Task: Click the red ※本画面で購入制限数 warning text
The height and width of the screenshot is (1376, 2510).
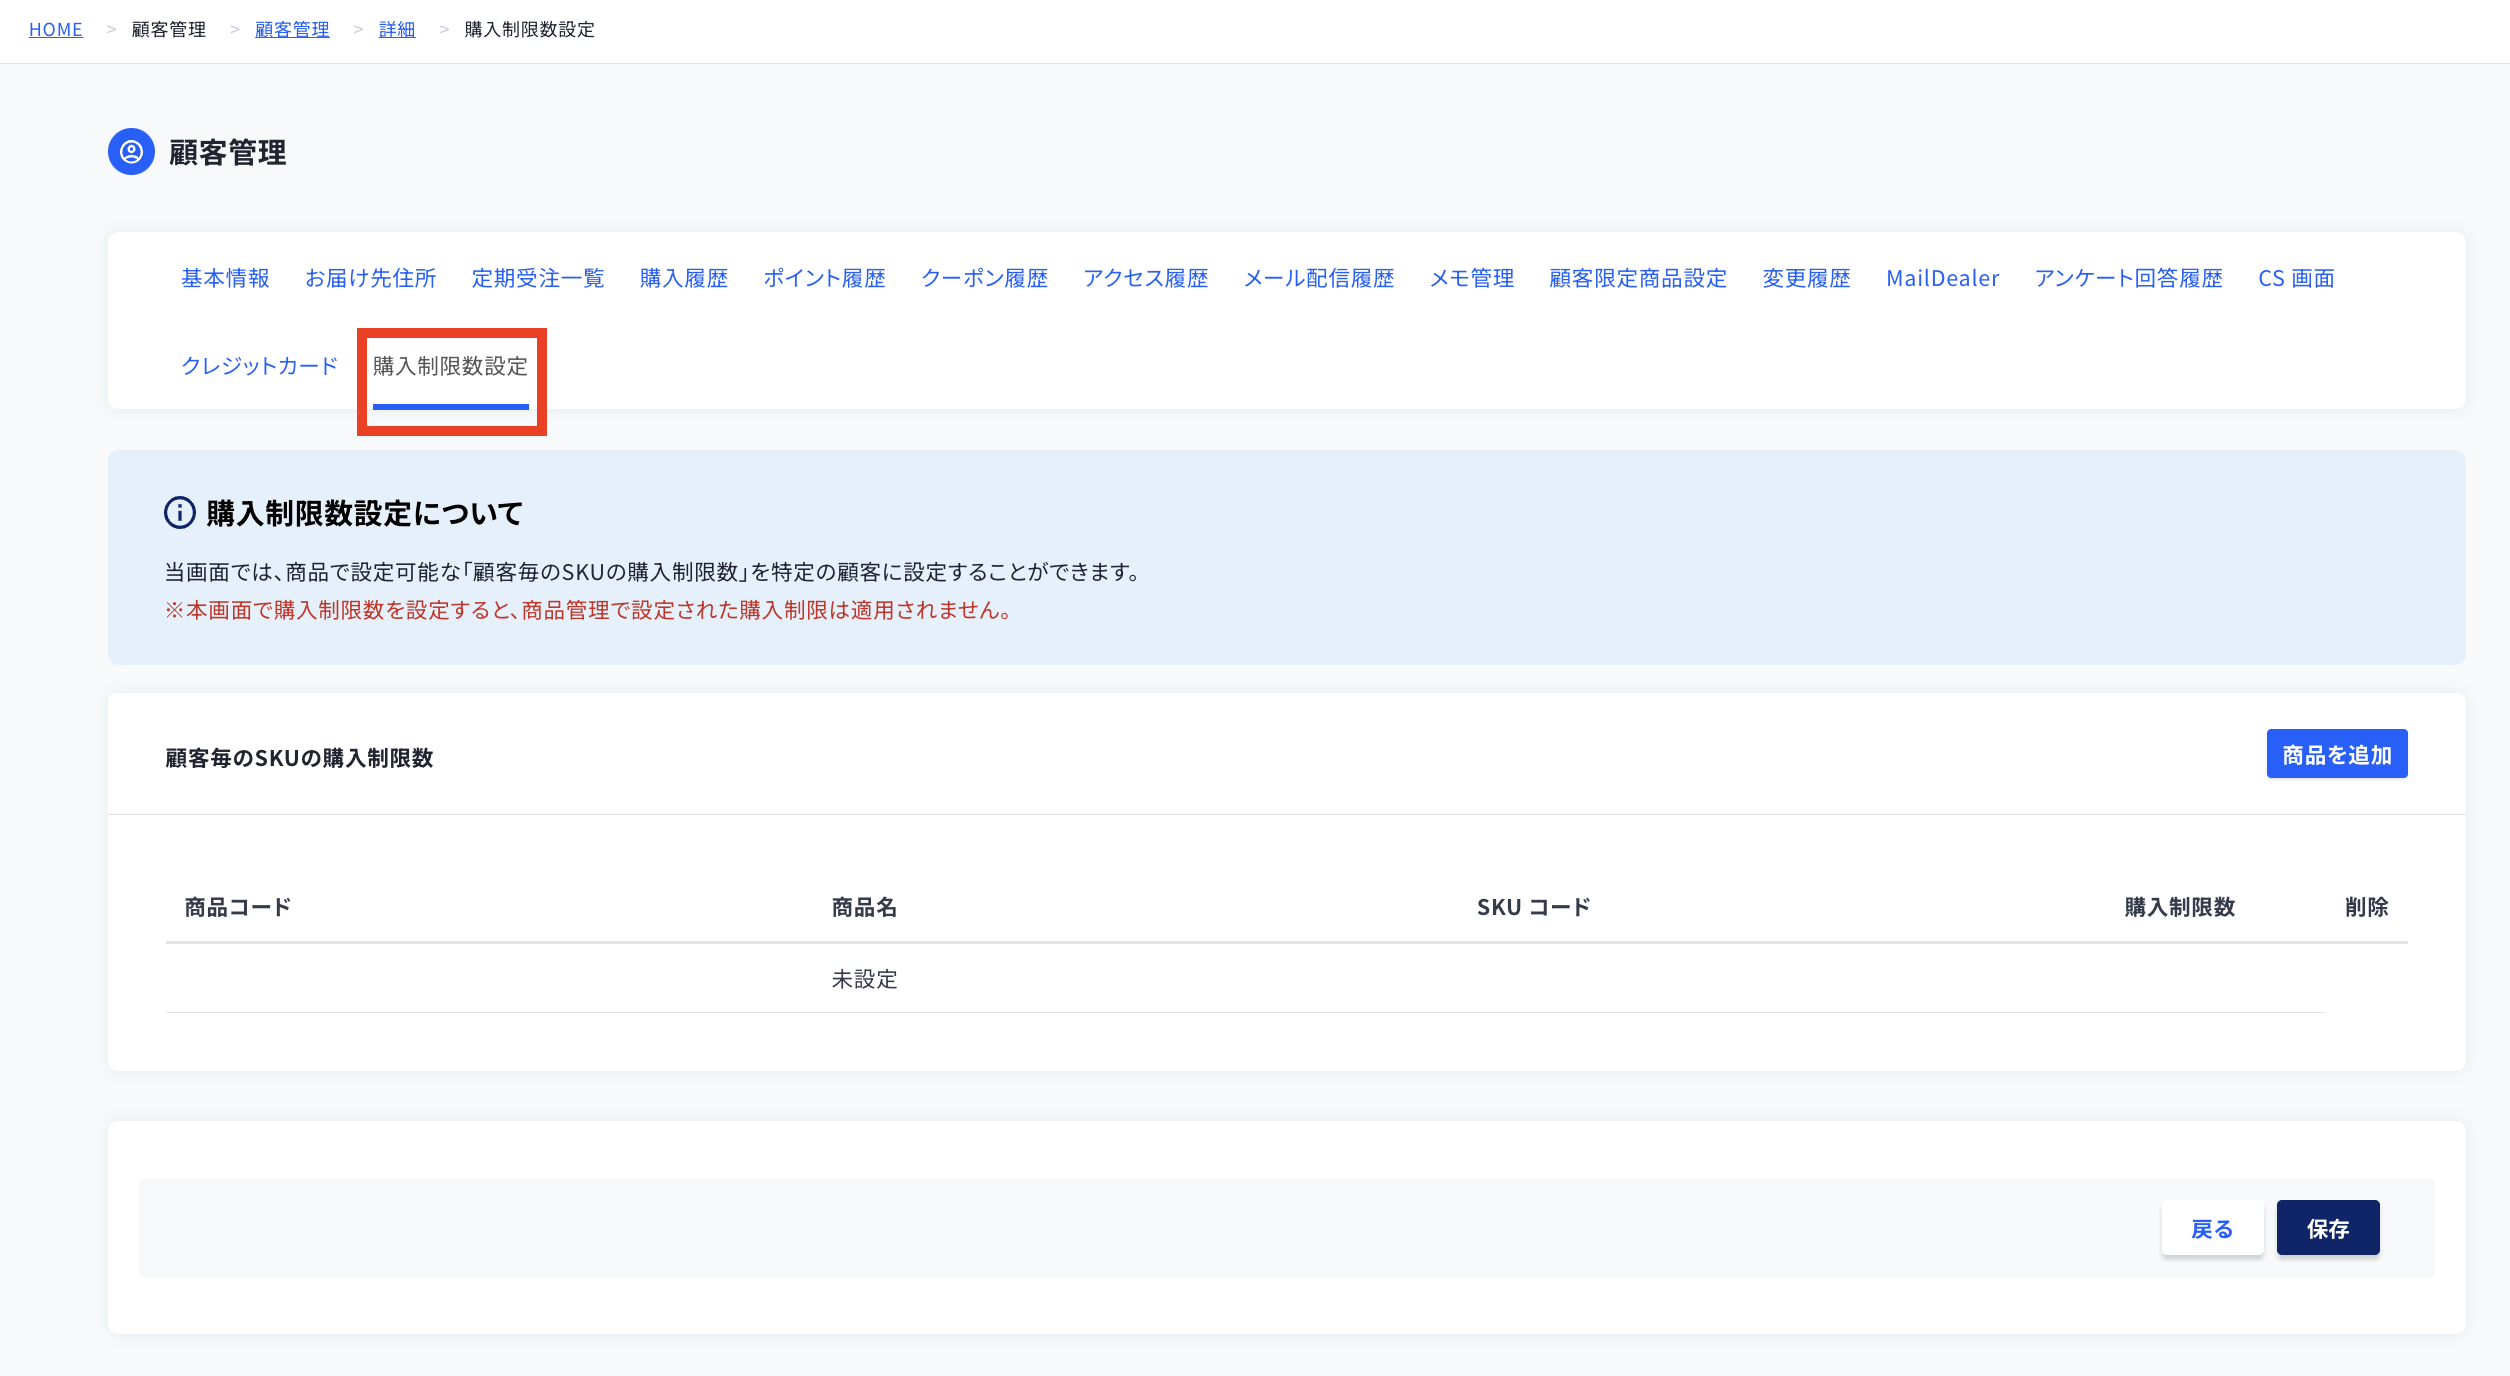Action: (x=590, y=610)
